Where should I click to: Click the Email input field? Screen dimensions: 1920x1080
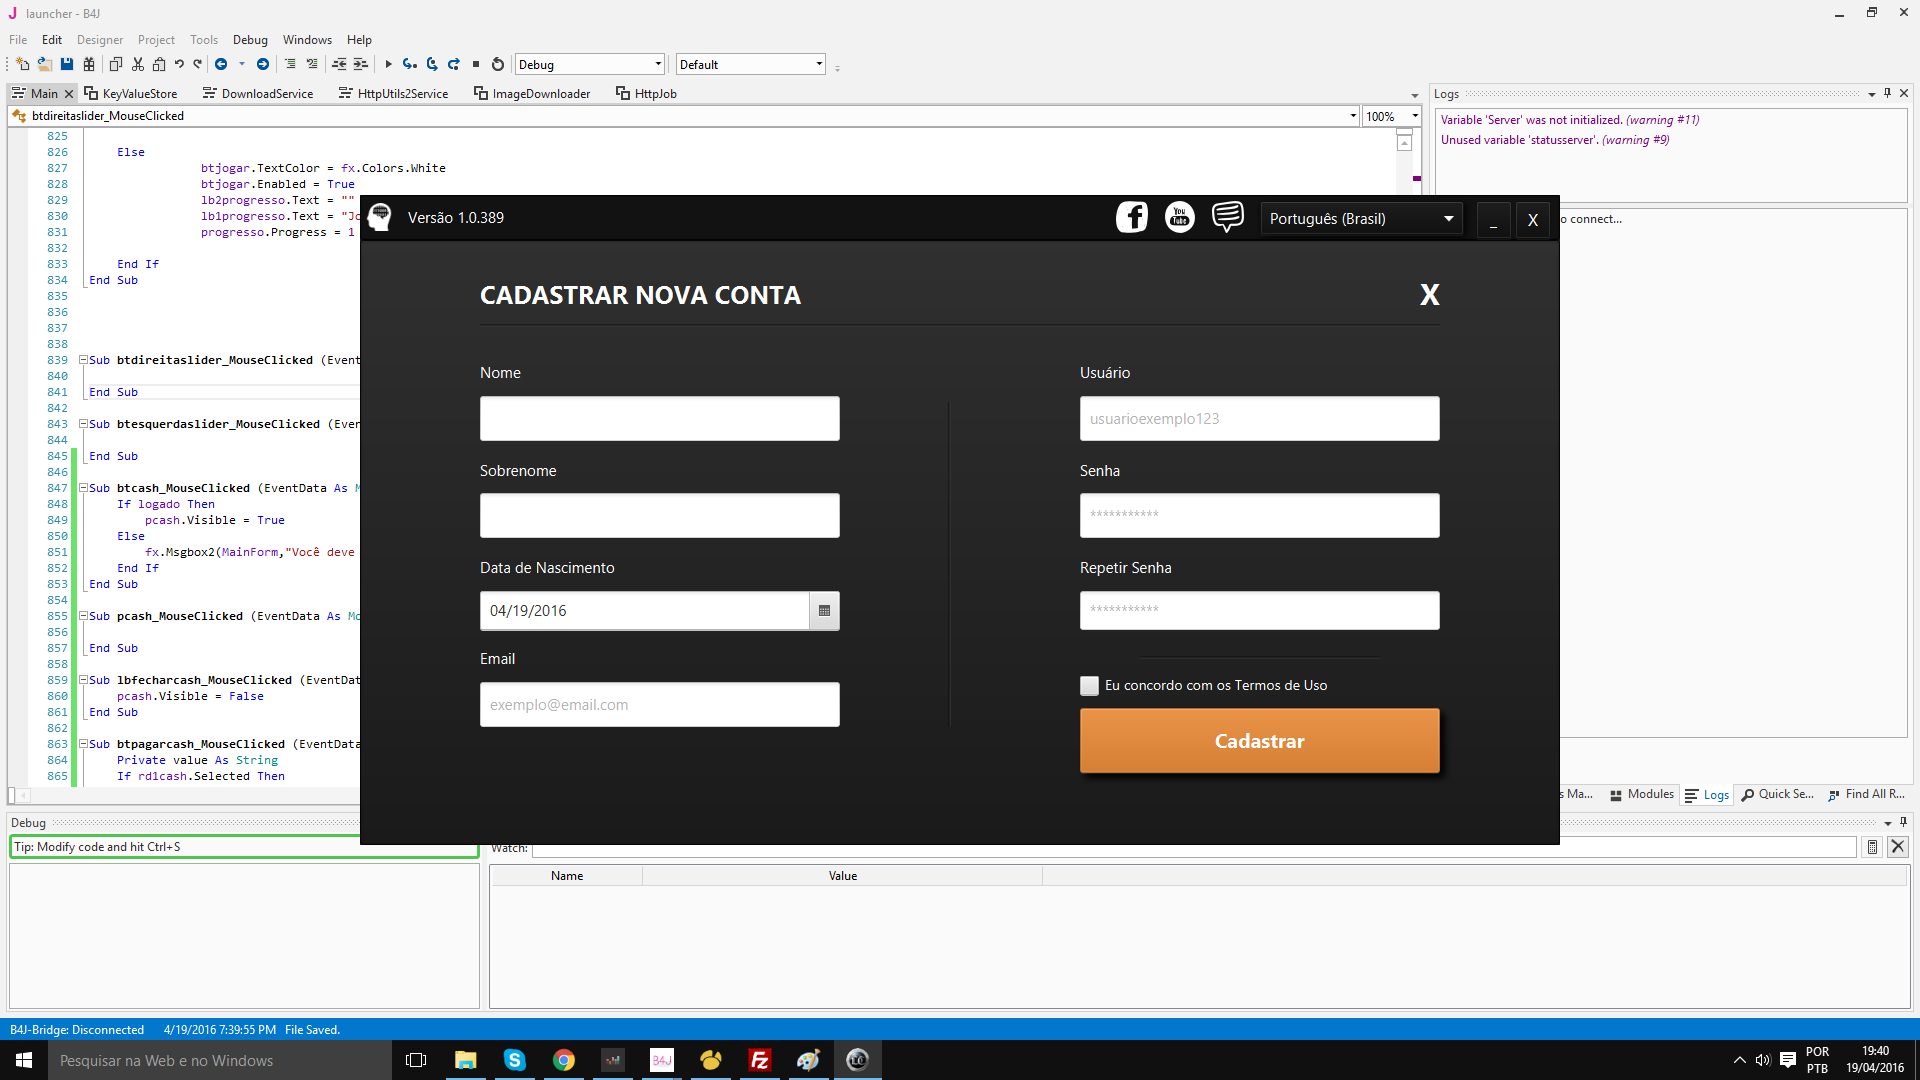tap(659, 705)
